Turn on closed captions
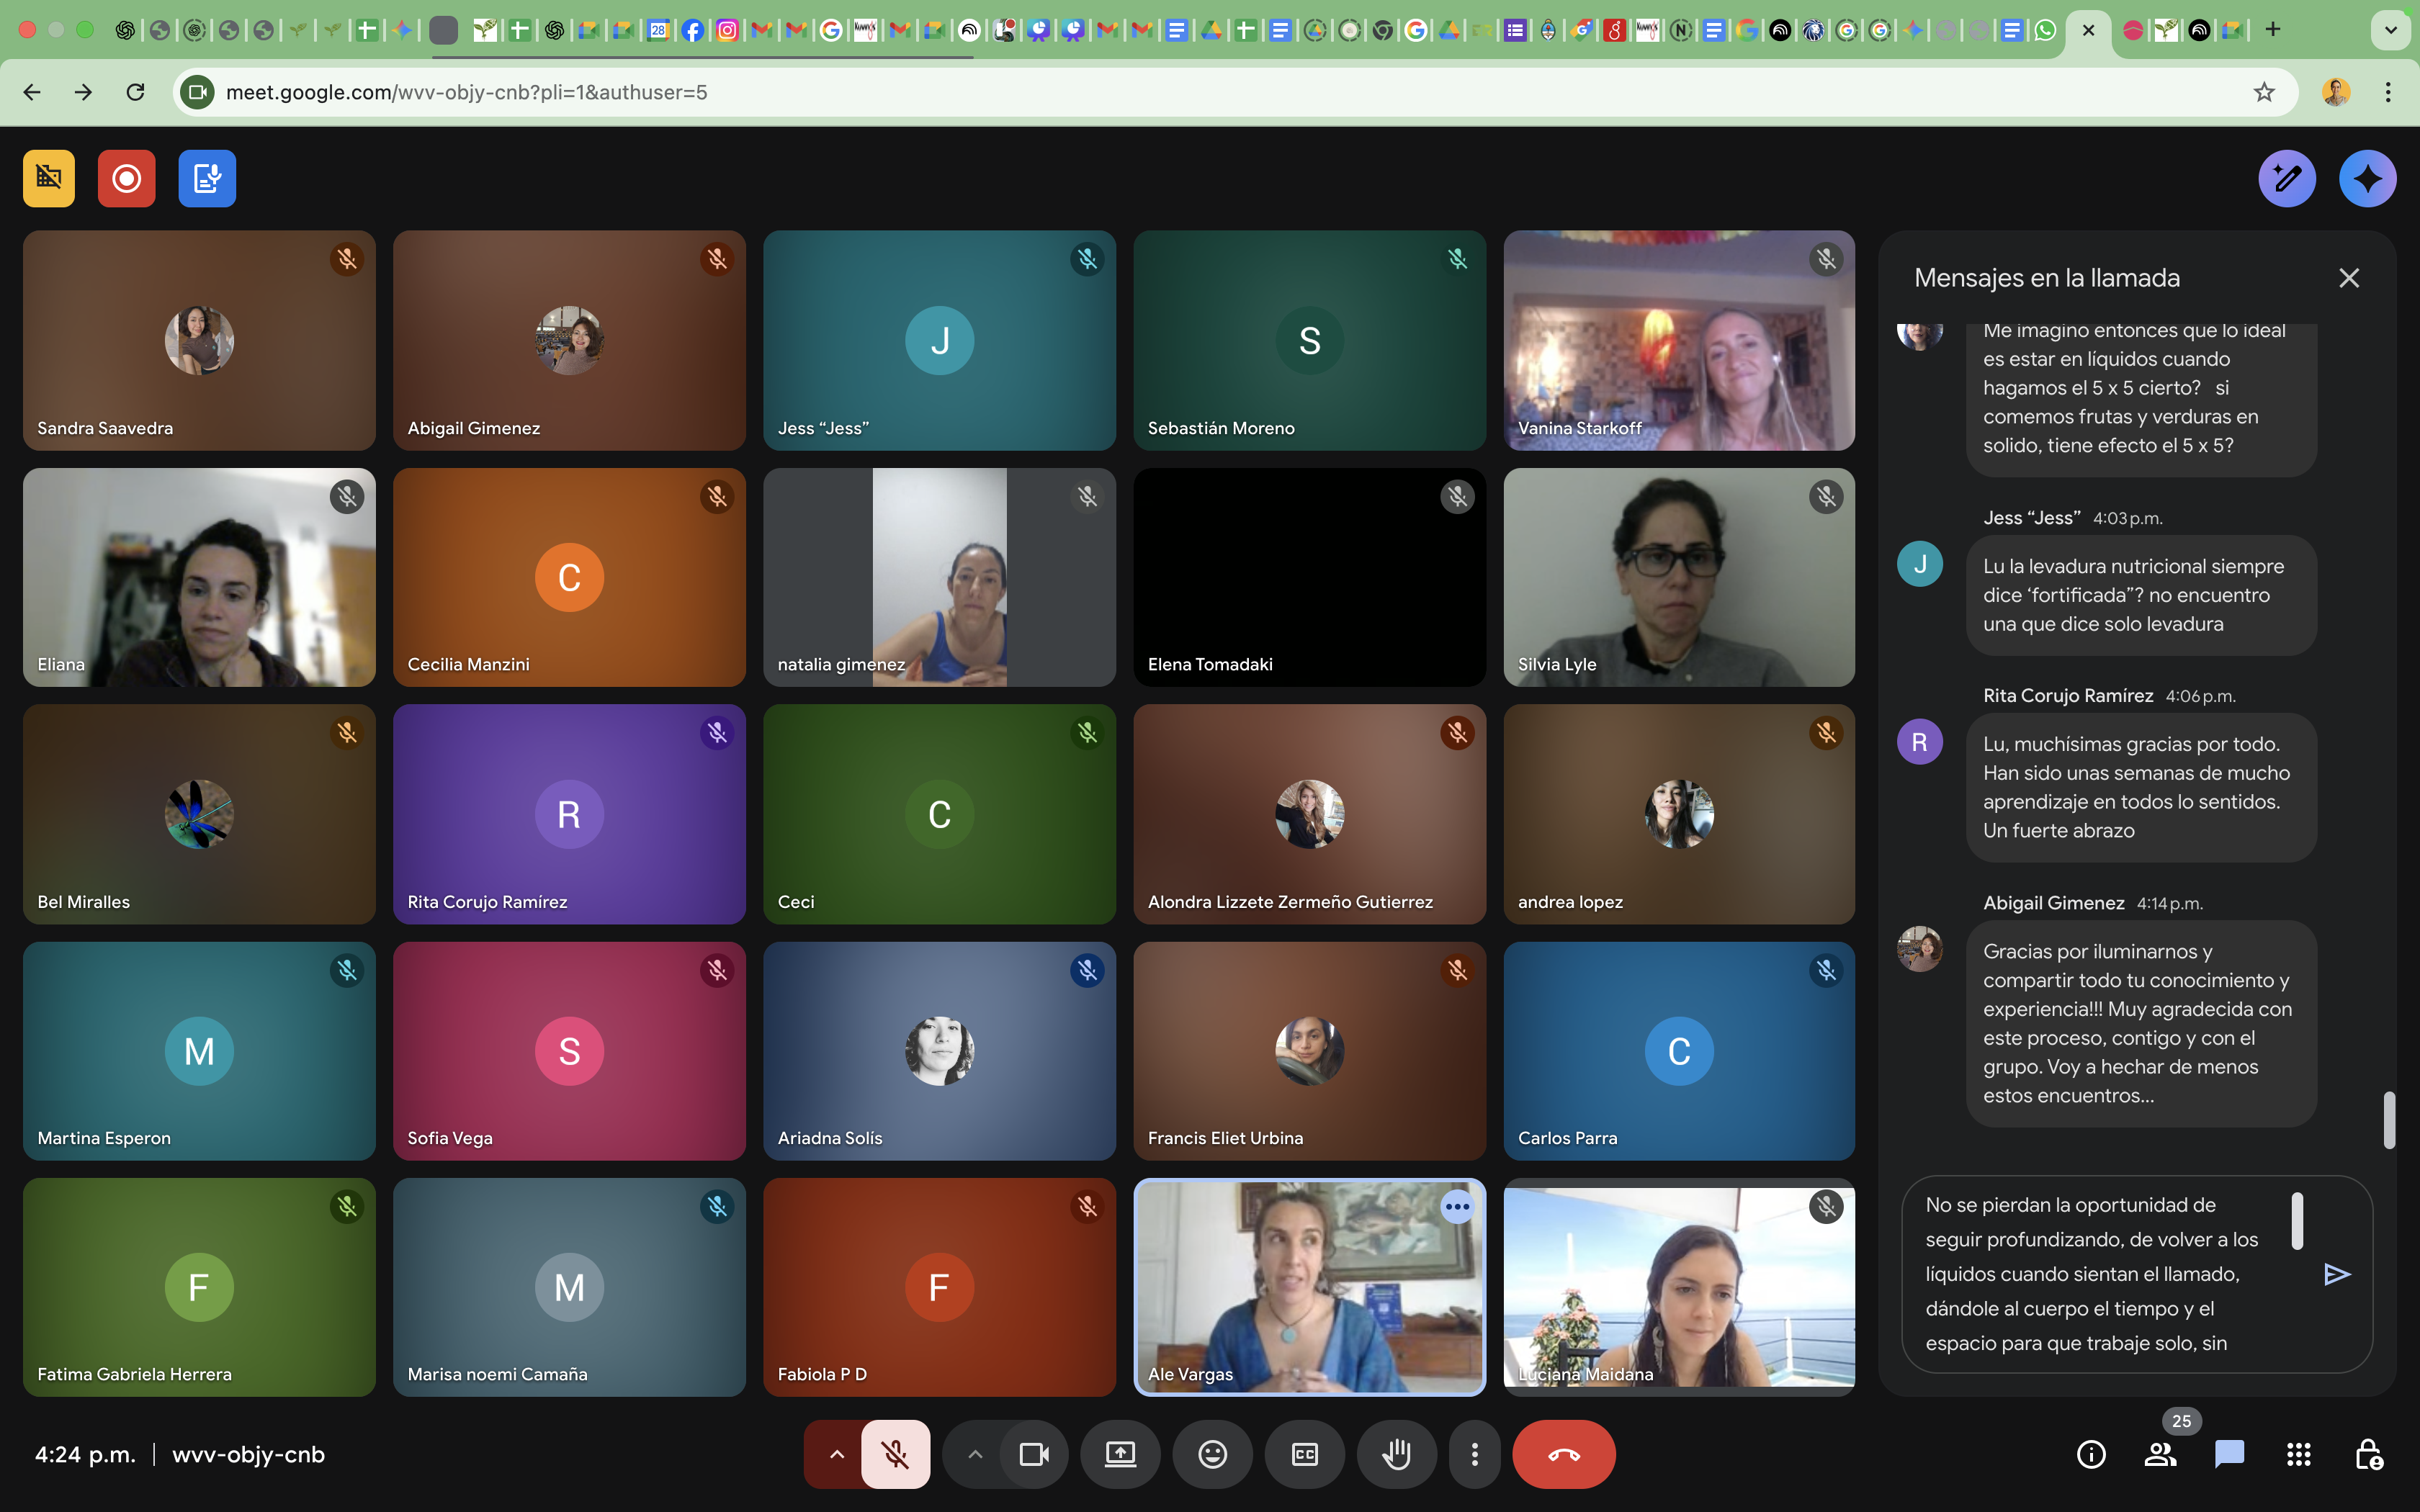This screenshot has width=2420, height=1512. (x=1304, y=1454)
